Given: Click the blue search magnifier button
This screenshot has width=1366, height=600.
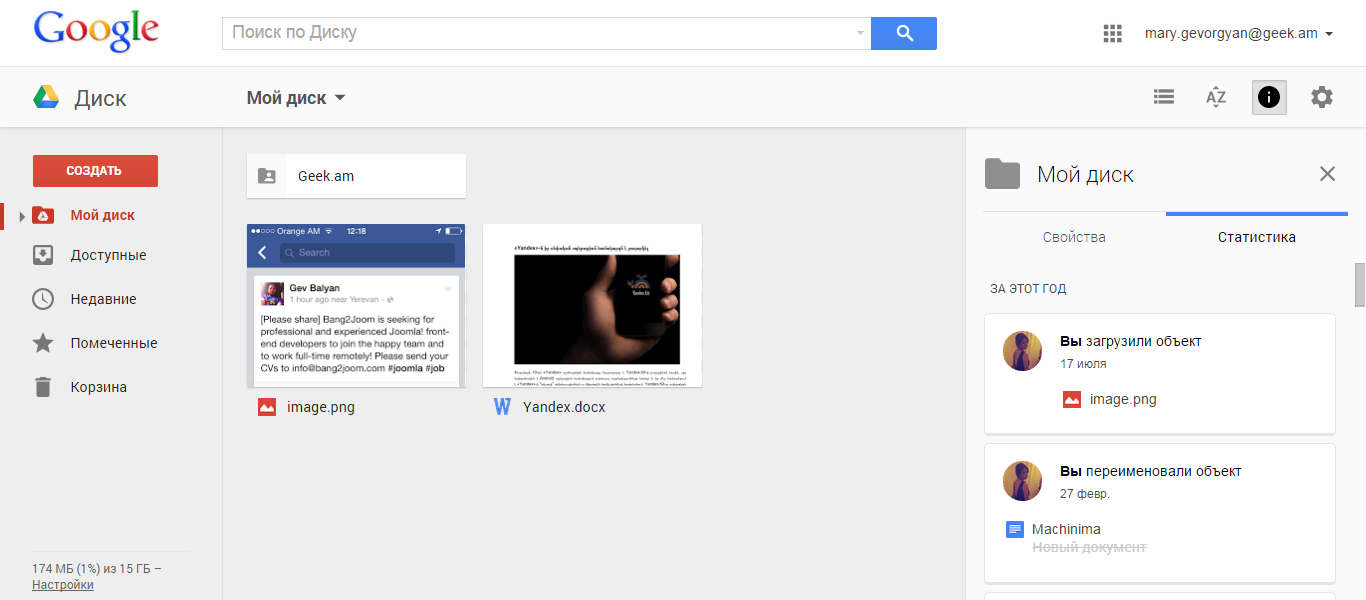Looking at the screenshot, I should (x=904, y=33).
